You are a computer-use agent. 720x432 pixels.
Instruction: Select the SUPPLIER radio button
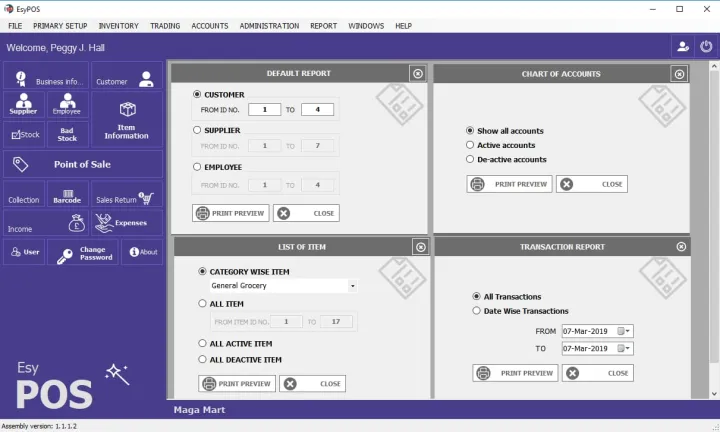coord(197,130)
